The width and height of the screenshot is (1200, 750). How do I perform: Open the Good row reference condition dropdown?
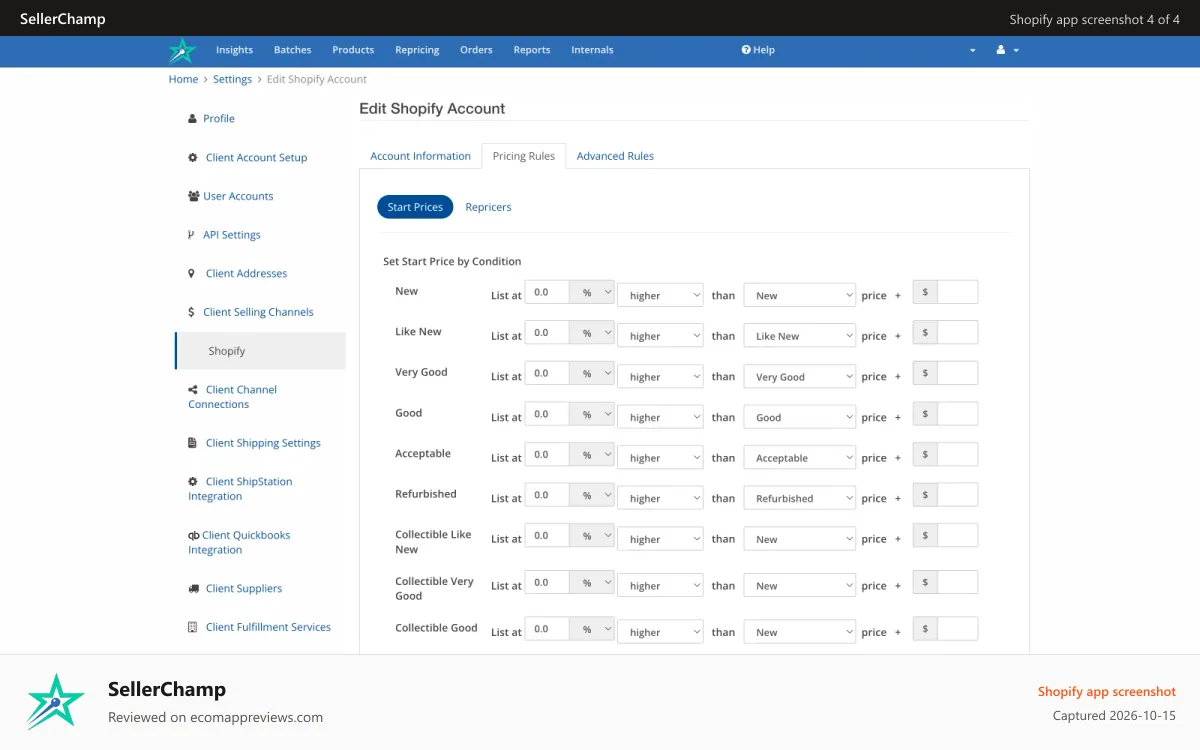point(800,417)
